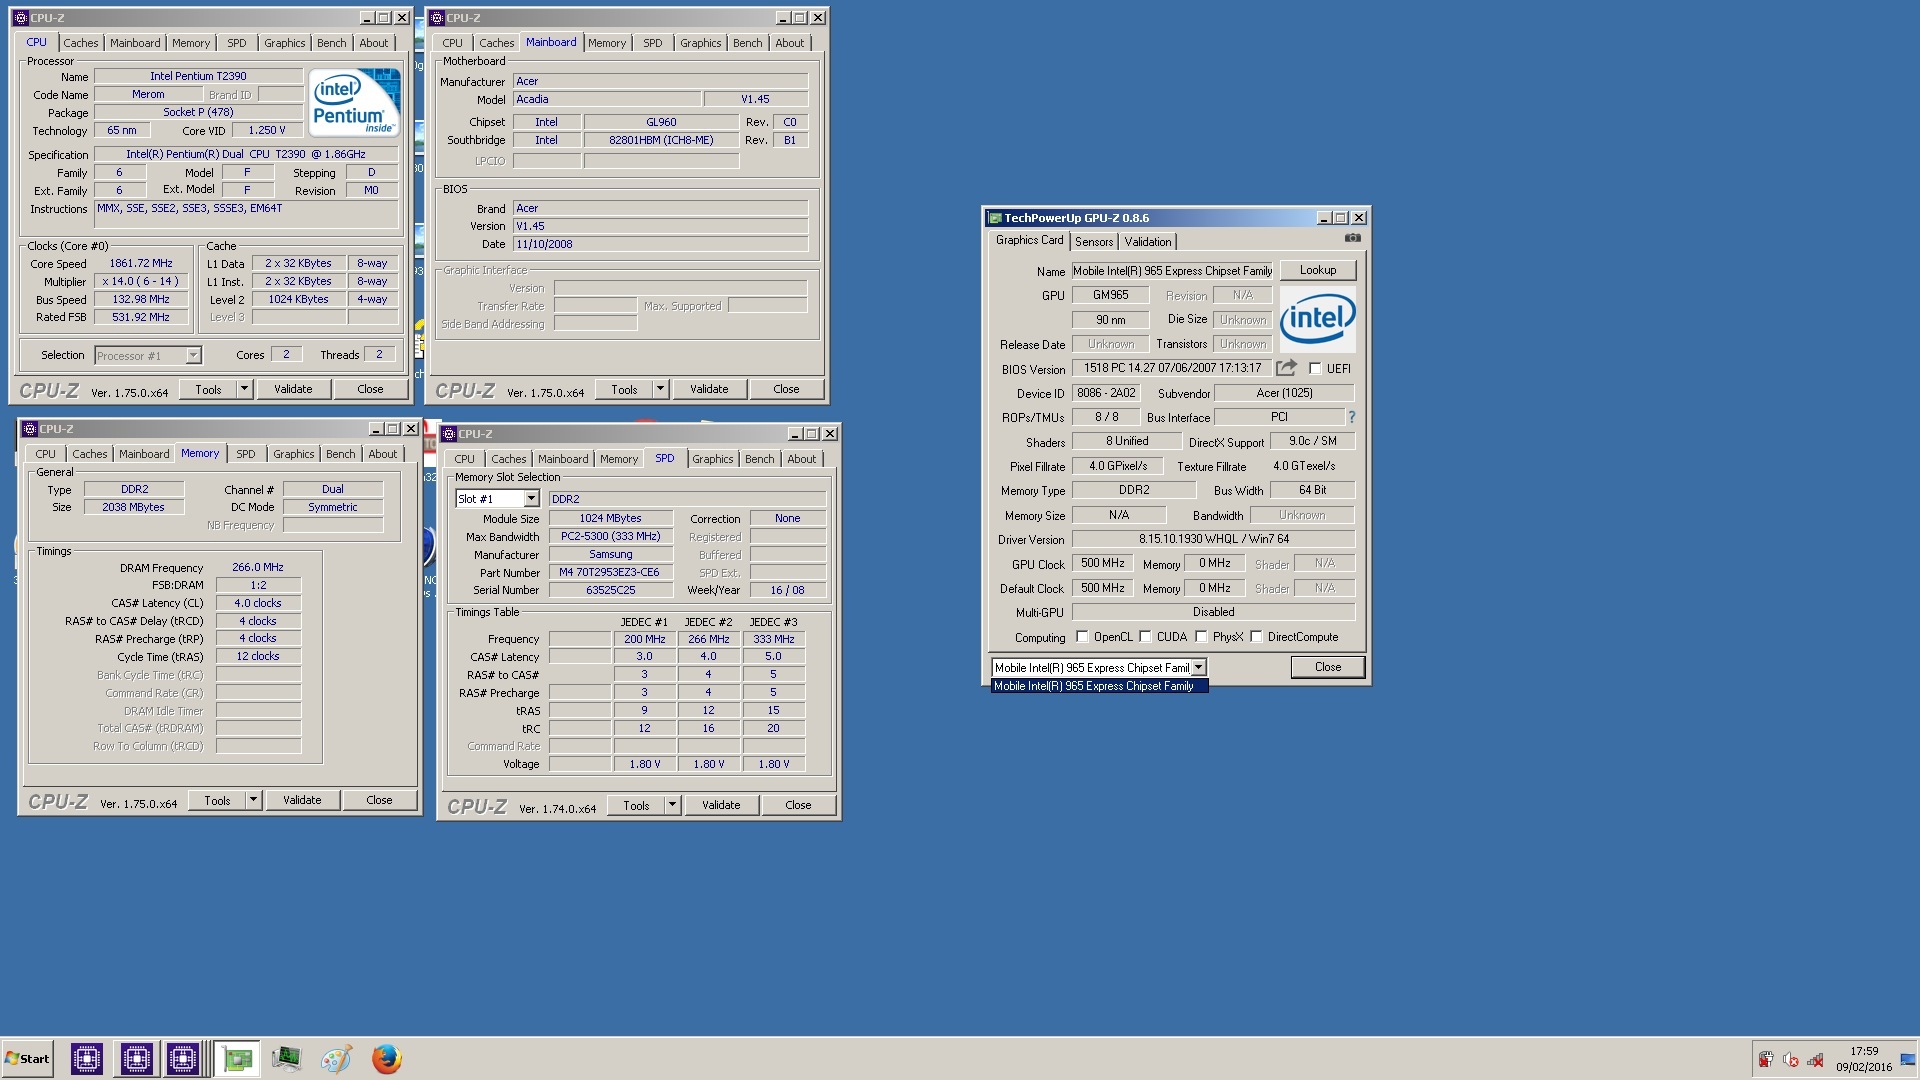Click Validate in the CPU tab window
Viewport: 1920px width, 1080px height.
click(x=293, y=389)
